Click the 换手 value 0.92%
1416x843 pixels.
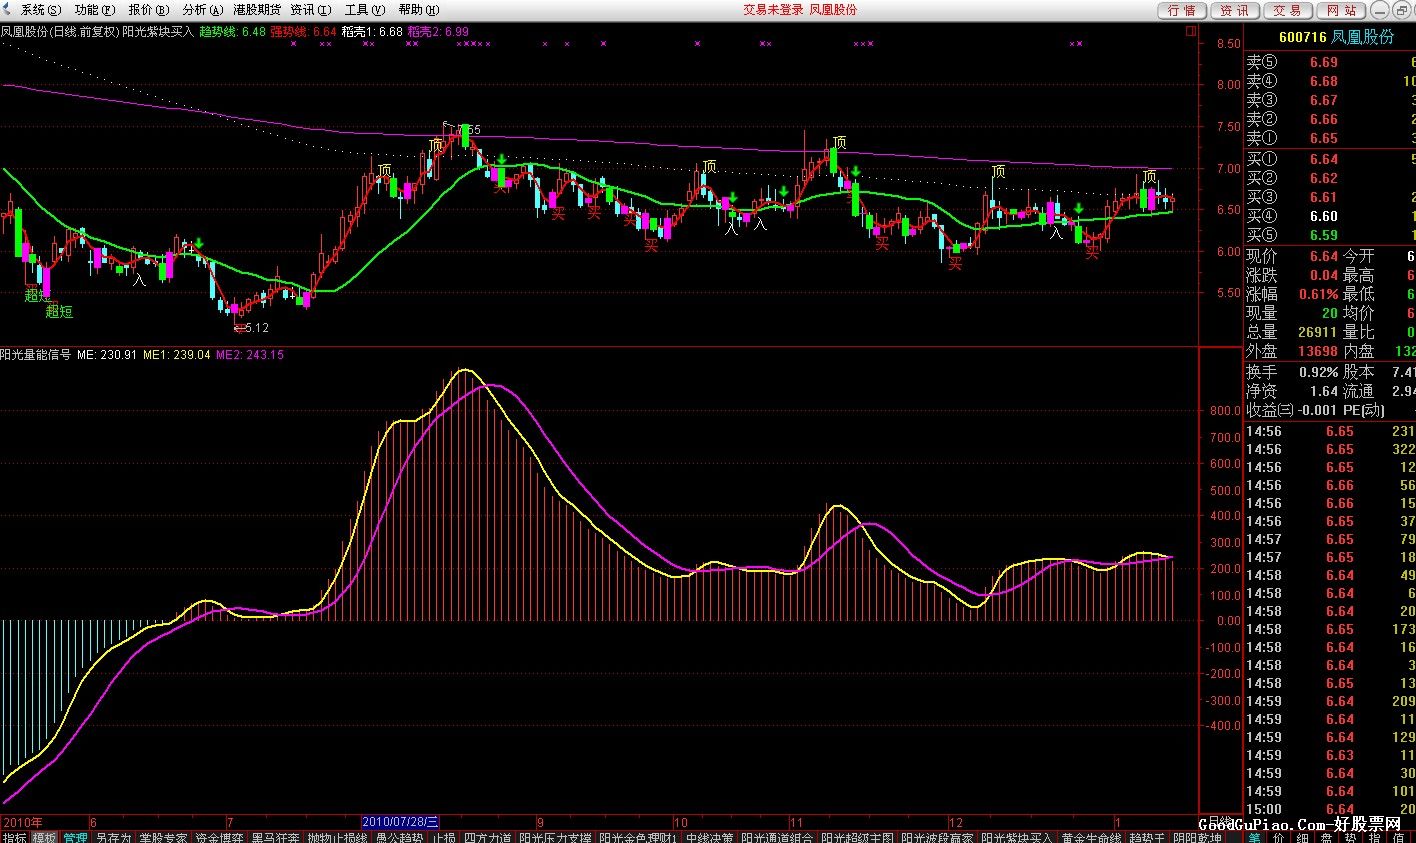tap(1319, 372)
